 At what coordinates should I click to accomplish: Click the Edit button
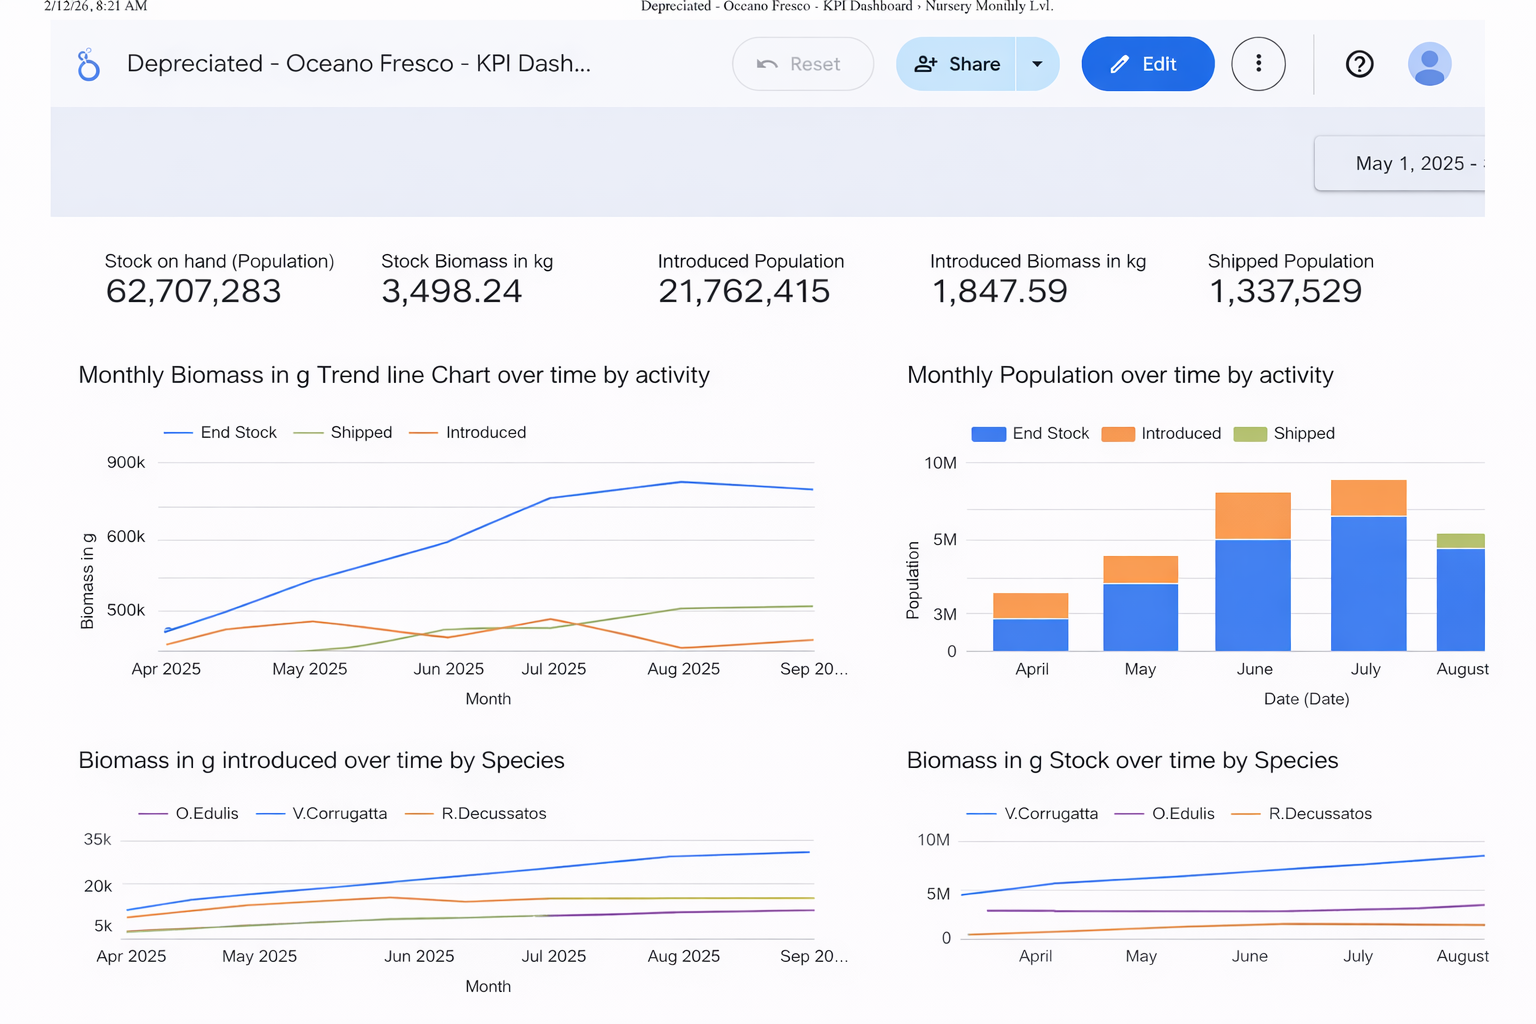coord(1147,63)
